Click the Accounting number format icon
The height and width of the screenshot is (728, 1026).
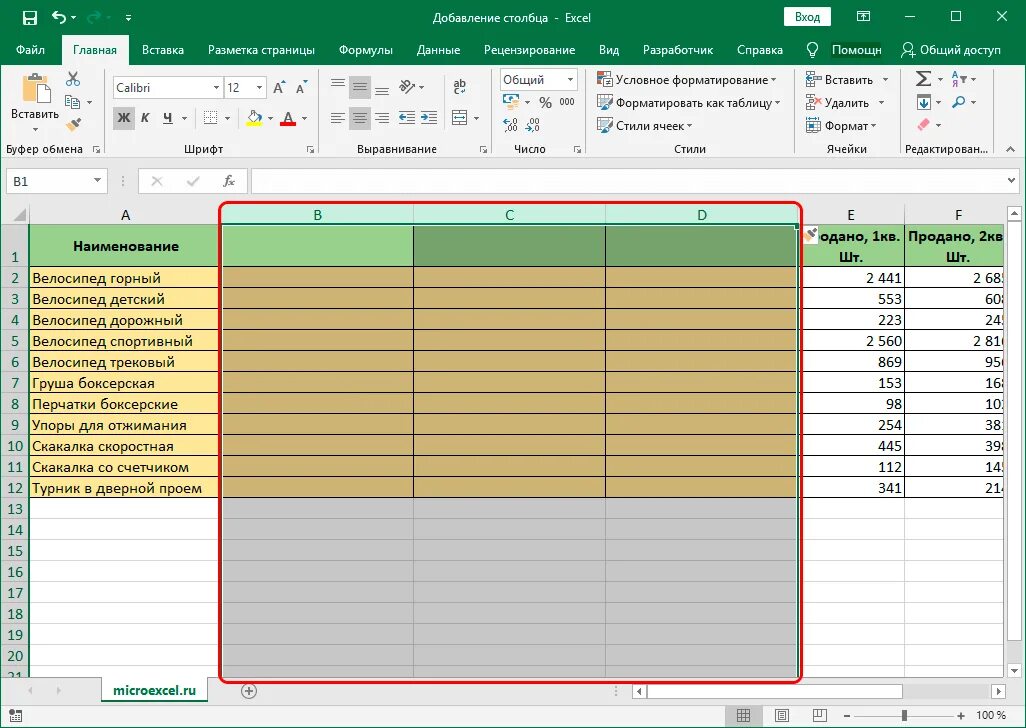[x=510, y=101]
